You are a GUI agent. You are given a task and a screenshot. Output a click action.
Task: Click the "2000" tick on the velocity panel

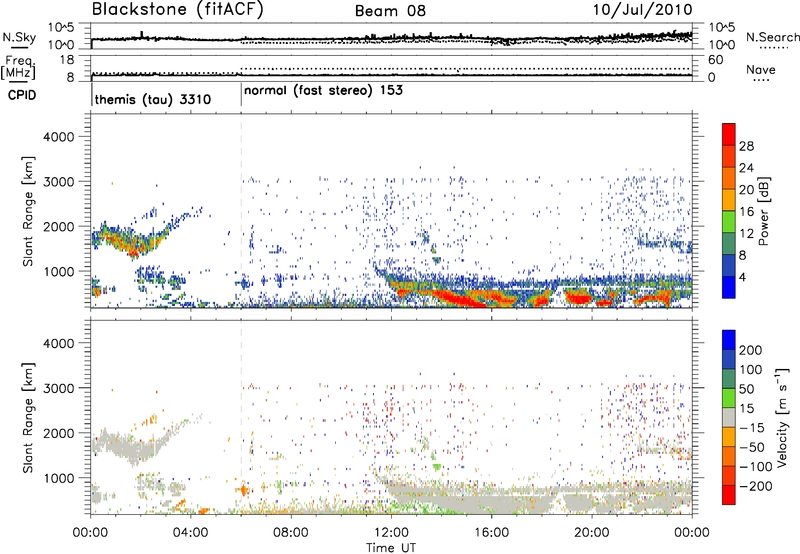(x=58, y=433)
